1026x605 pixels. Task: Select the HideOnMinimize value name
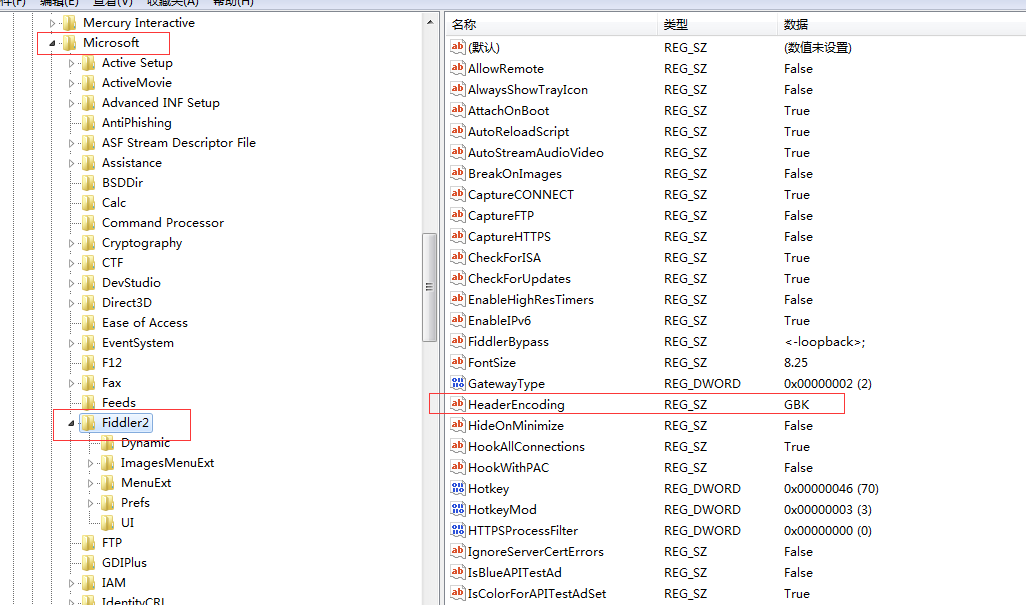[516, 426]
